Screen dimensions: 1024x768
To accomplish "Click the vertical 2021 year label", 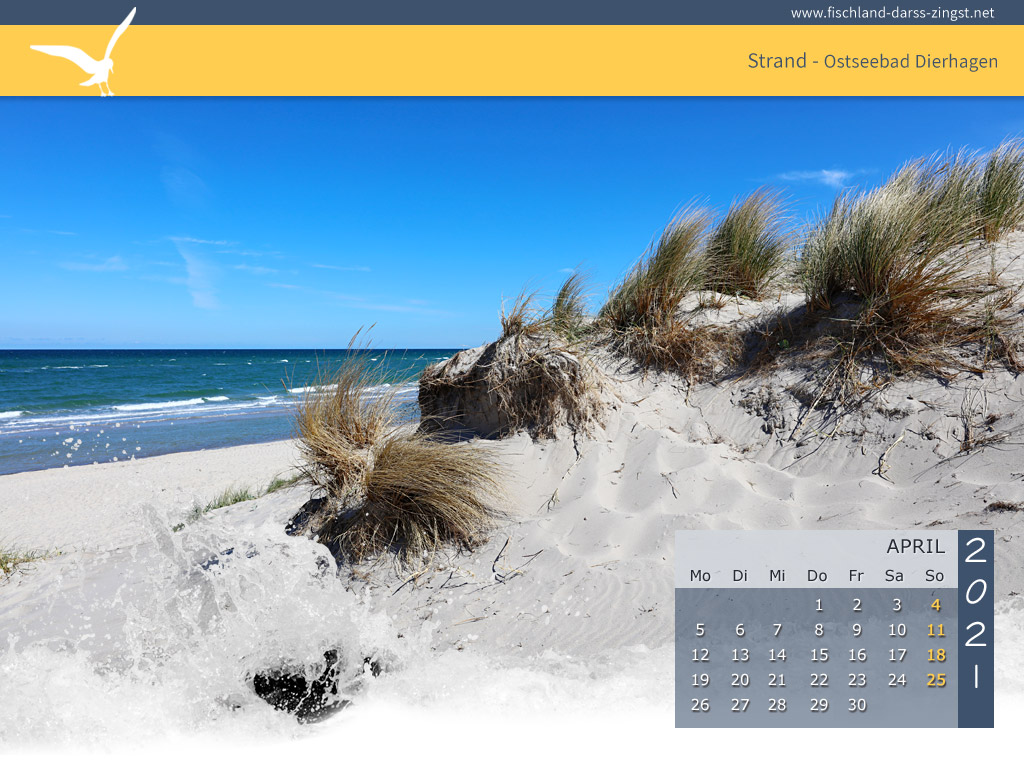I will tap(976, 612).
